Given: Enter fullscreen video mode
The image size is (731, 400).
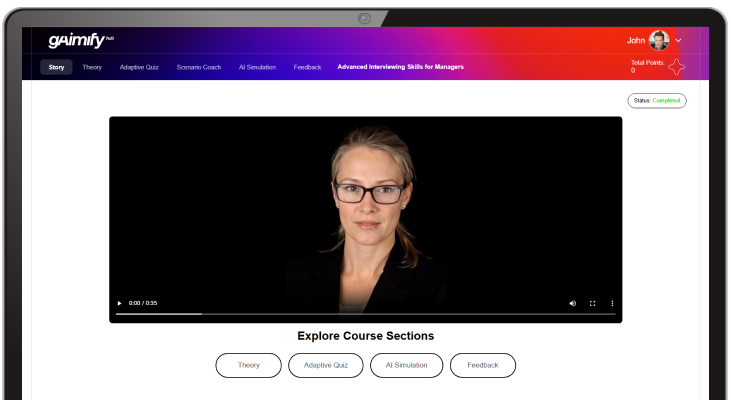Looking at the screenshot, I should 593,303.
